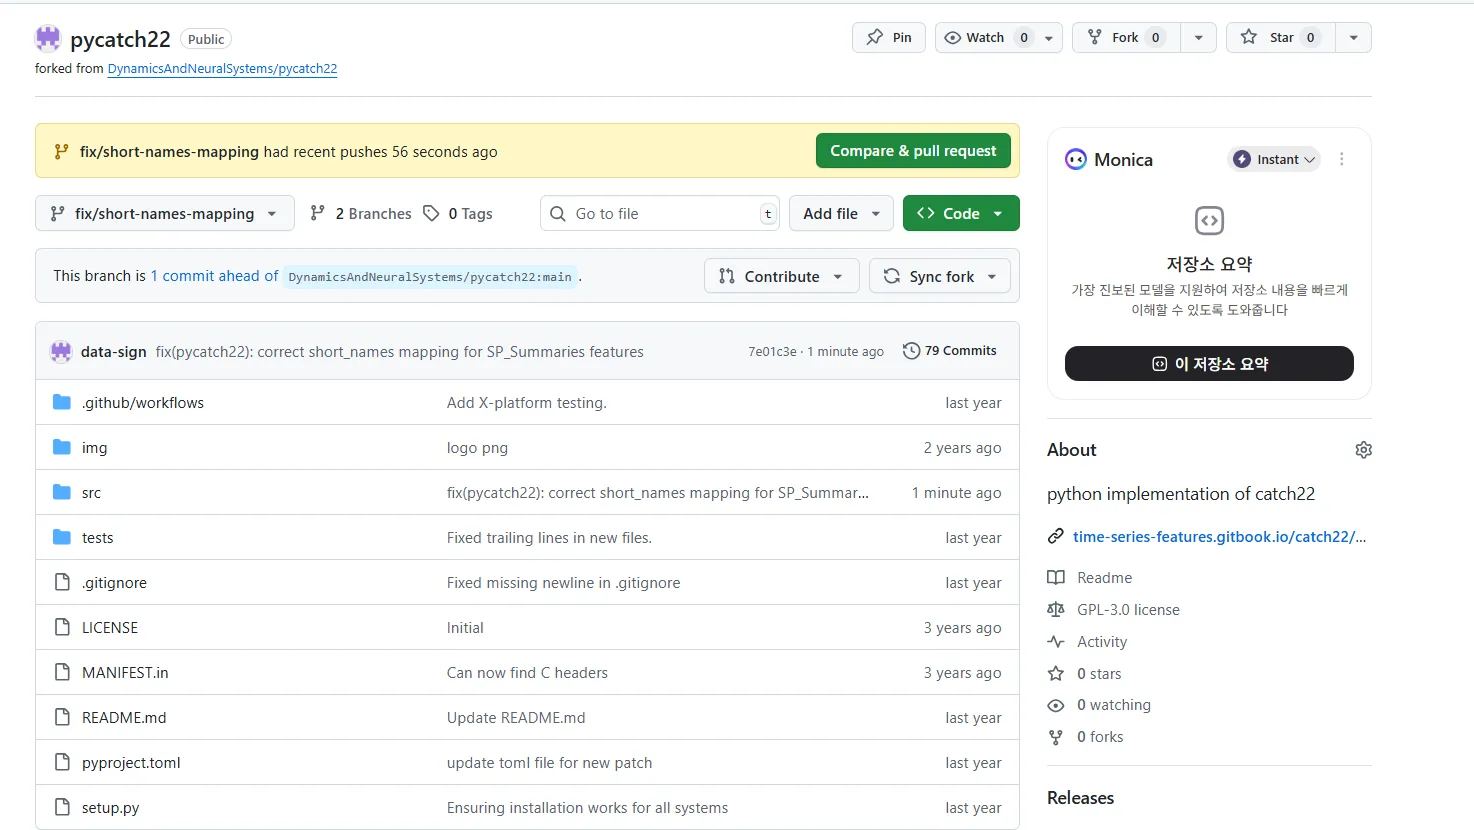Screen dimensions: 1474x830
Task: Open commit message 'Add X-platform testing.'
Action: pos(527,403)
